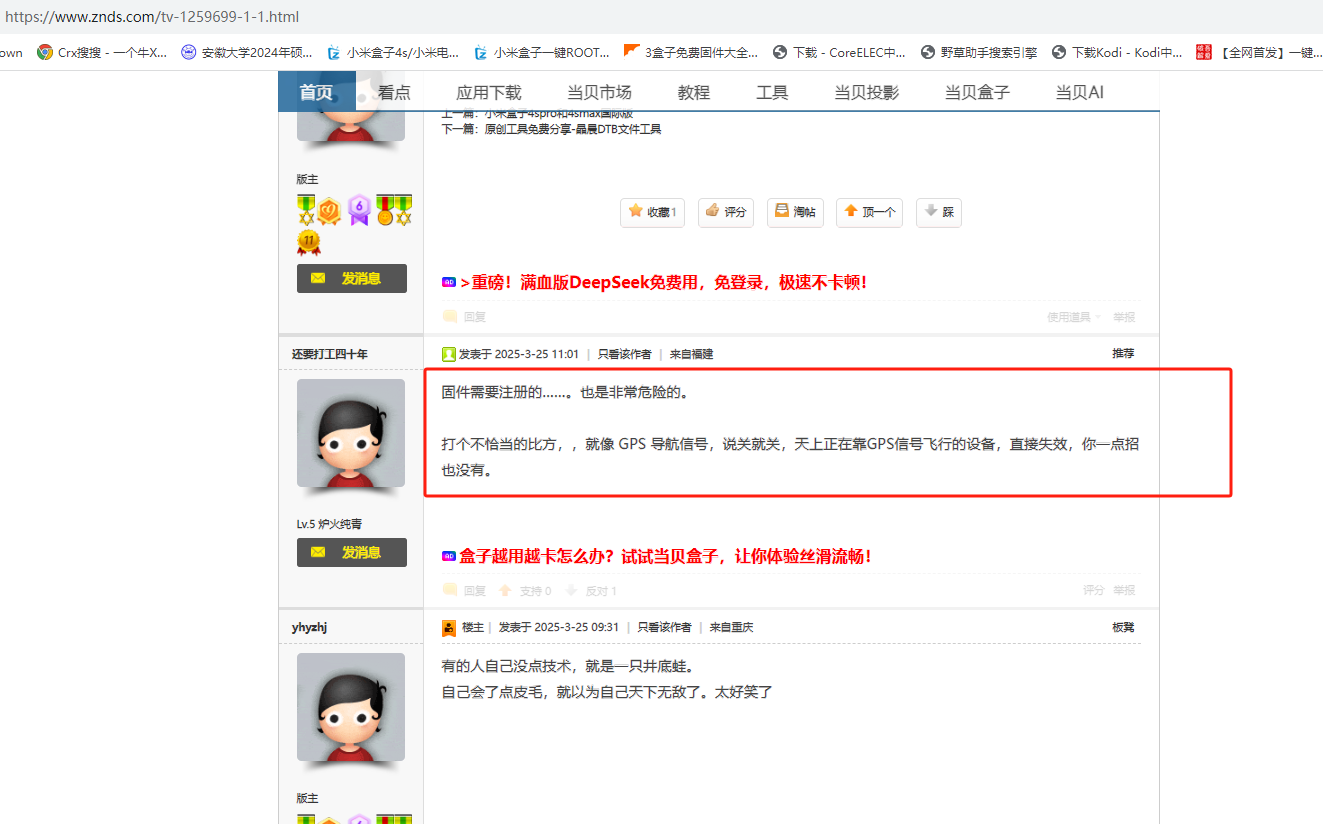Click avatar of user 还要打工四十年
This screenshot has width=1323, height=824.
coord(350,433)
